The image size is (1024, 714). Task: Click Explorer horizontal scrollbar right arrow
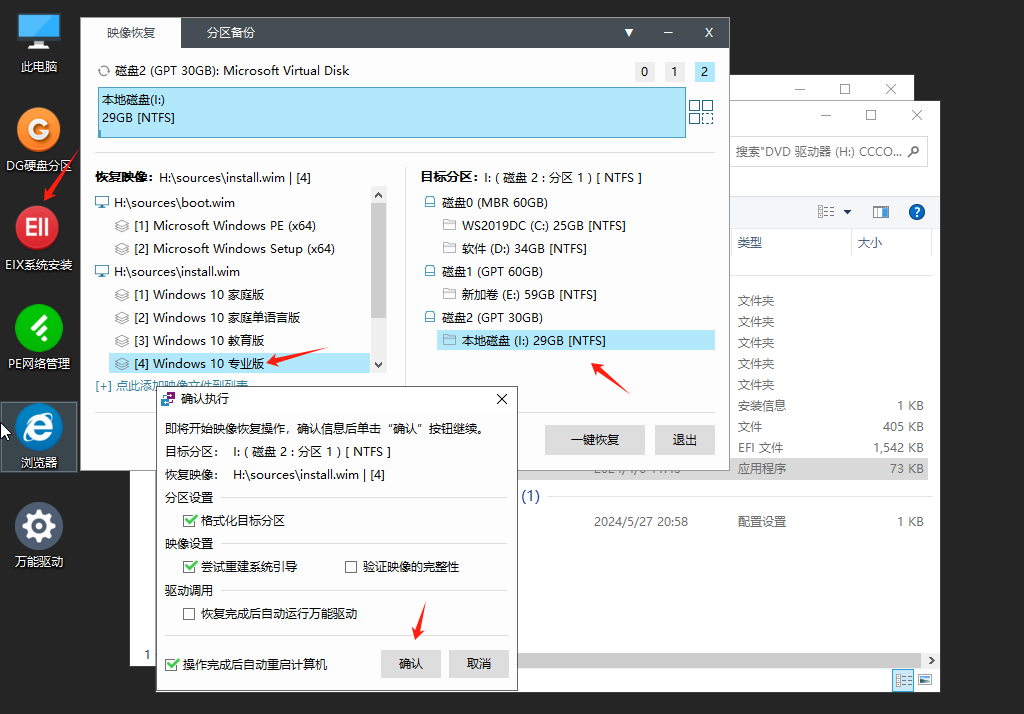tap(931, 660)
